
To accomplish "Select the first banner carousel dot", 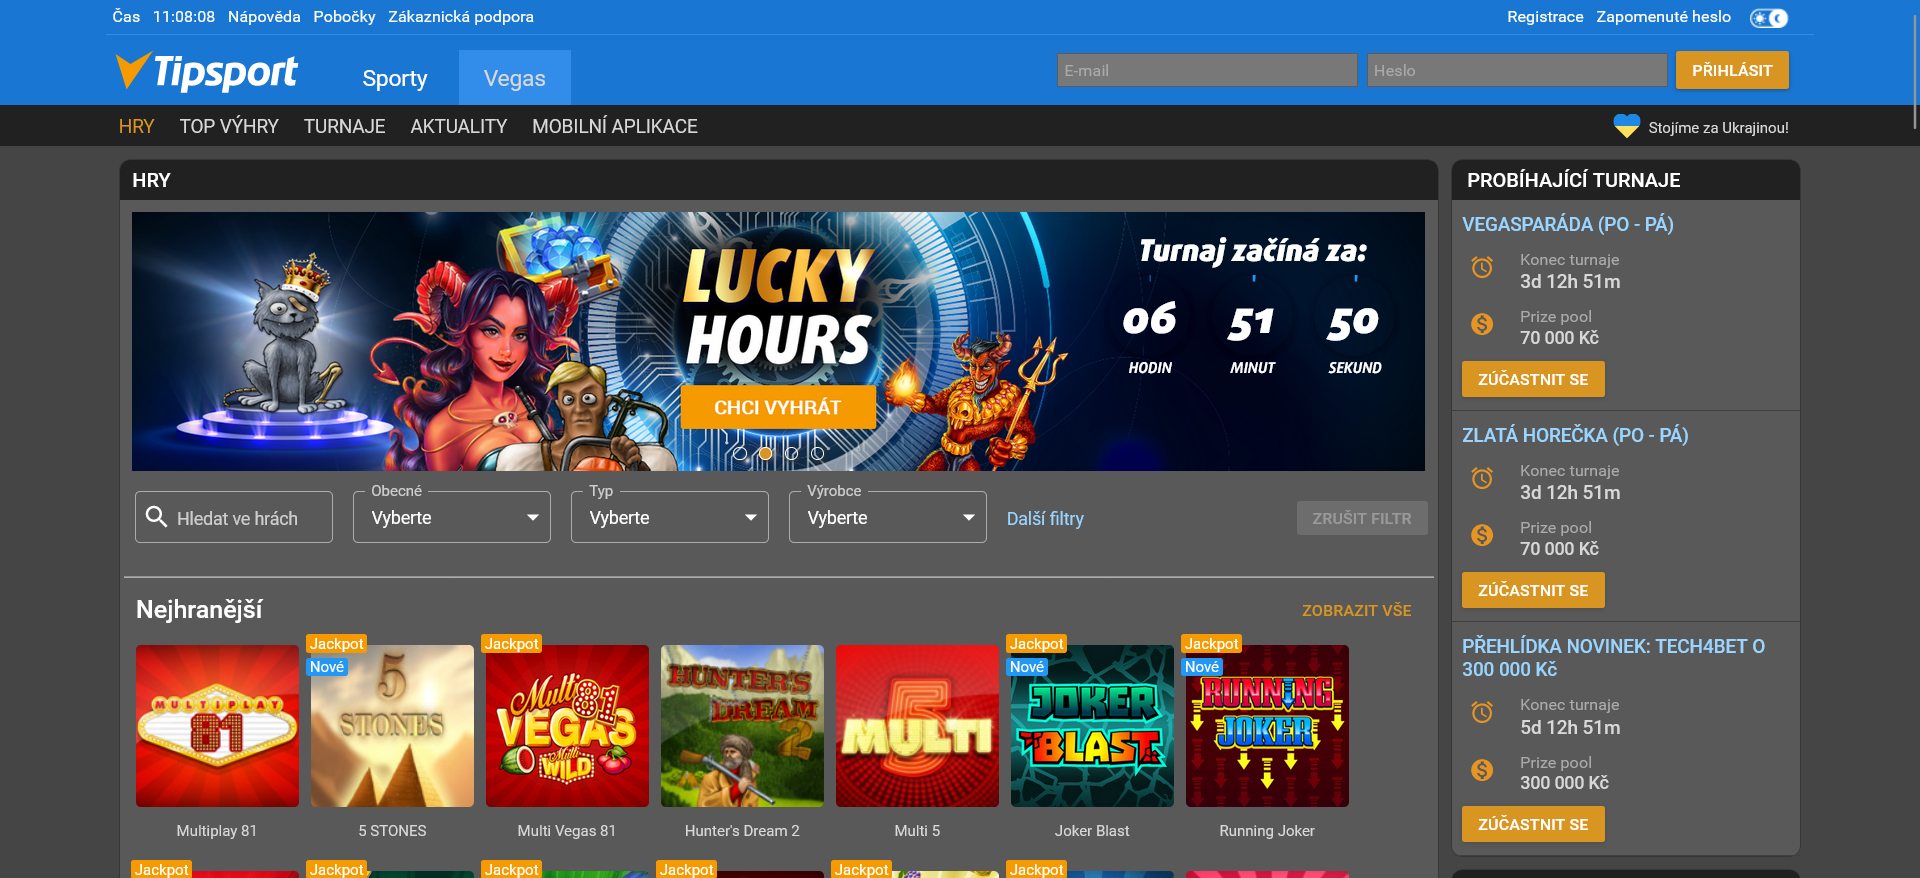I will click(x=739, y=453).
